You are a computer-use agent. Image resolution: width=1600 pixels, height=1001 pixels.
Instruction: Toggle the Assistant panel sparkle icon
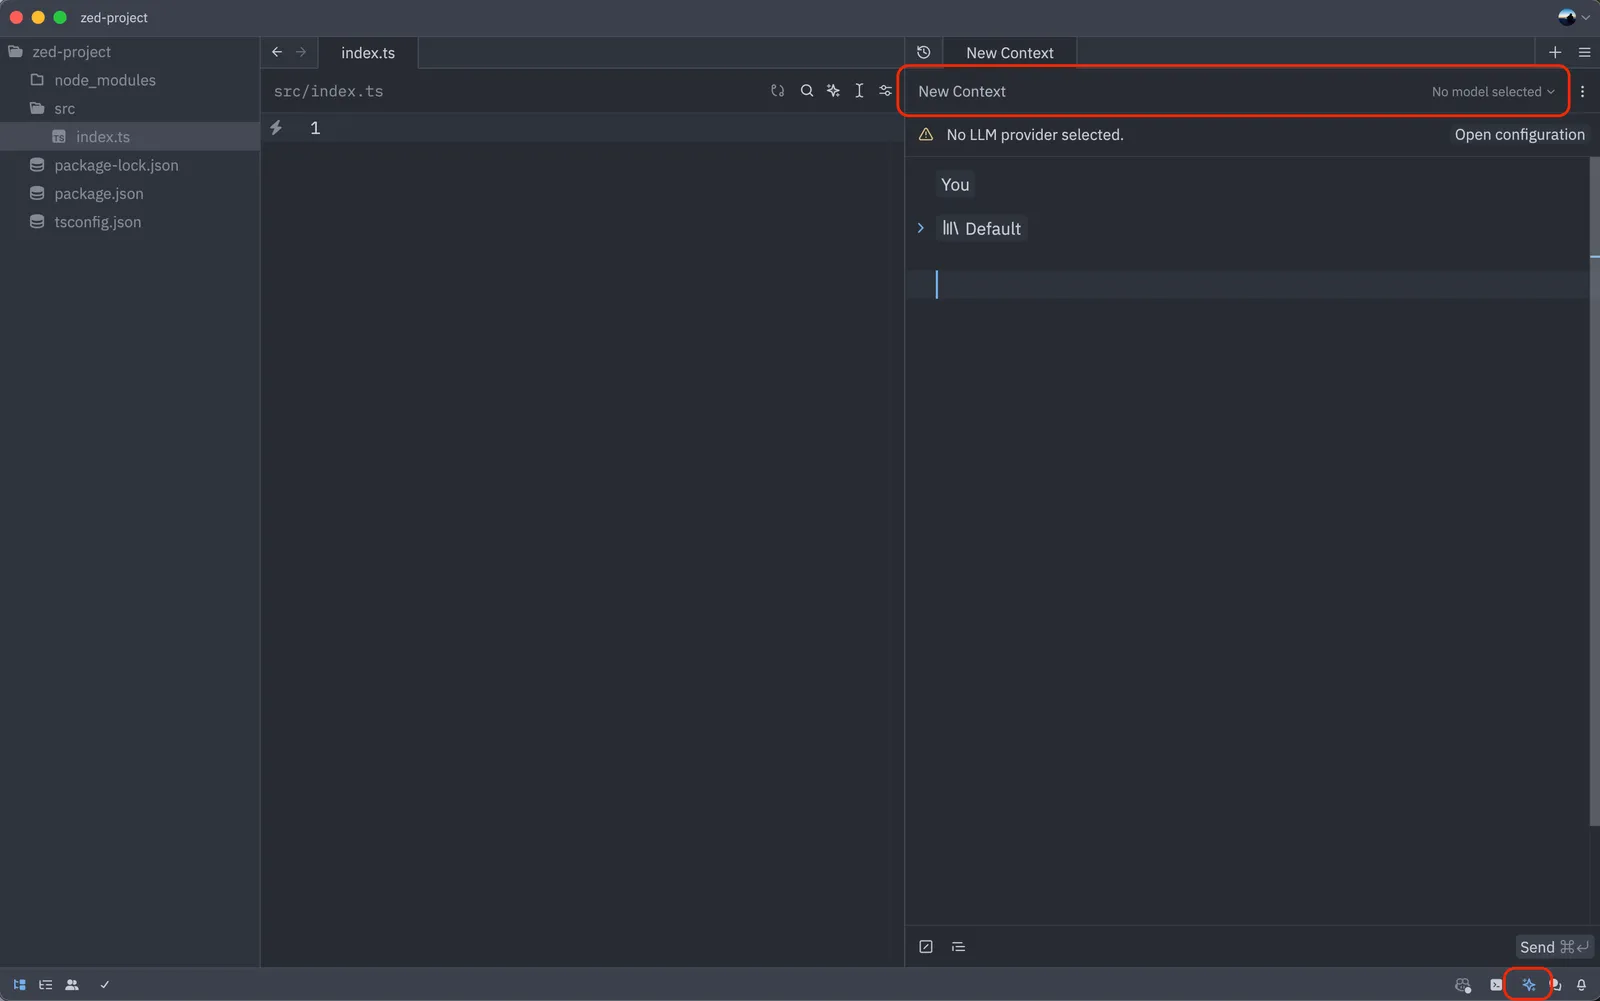coord(1528,985)
